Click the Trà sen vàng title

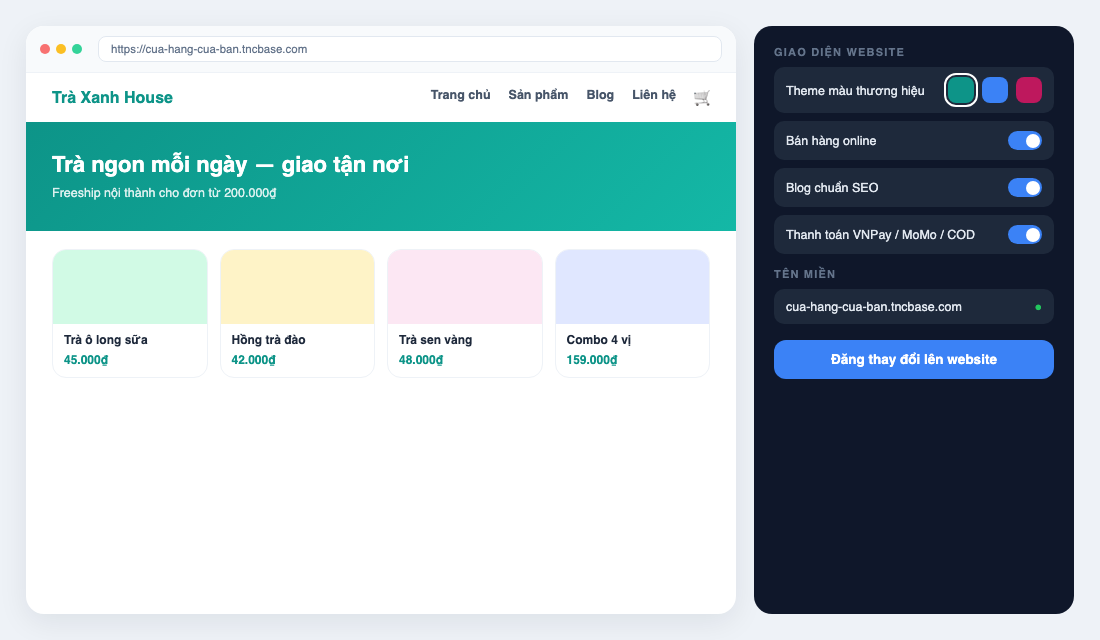[x=435, y=340]
